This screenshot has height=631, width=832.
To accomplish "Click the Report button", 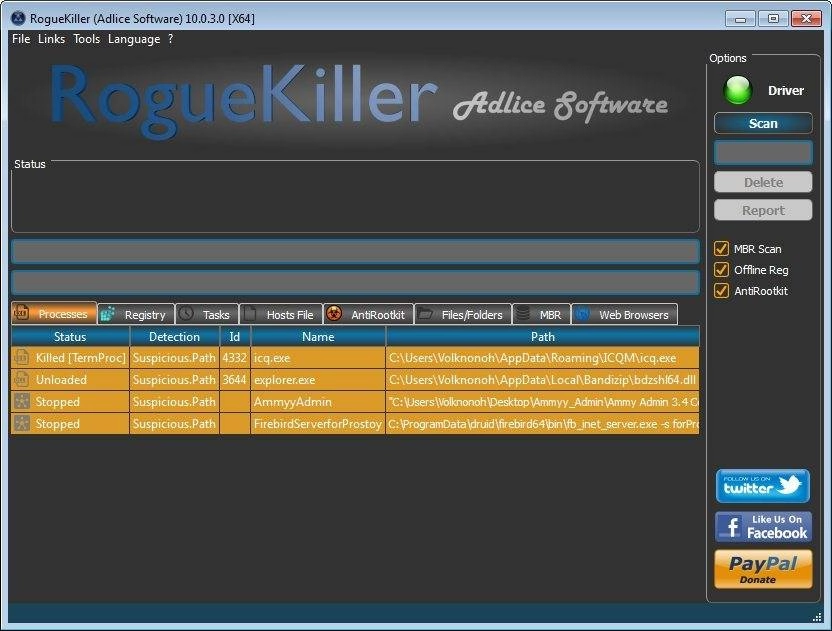I will pyautogui.click(x=763, y=210).
